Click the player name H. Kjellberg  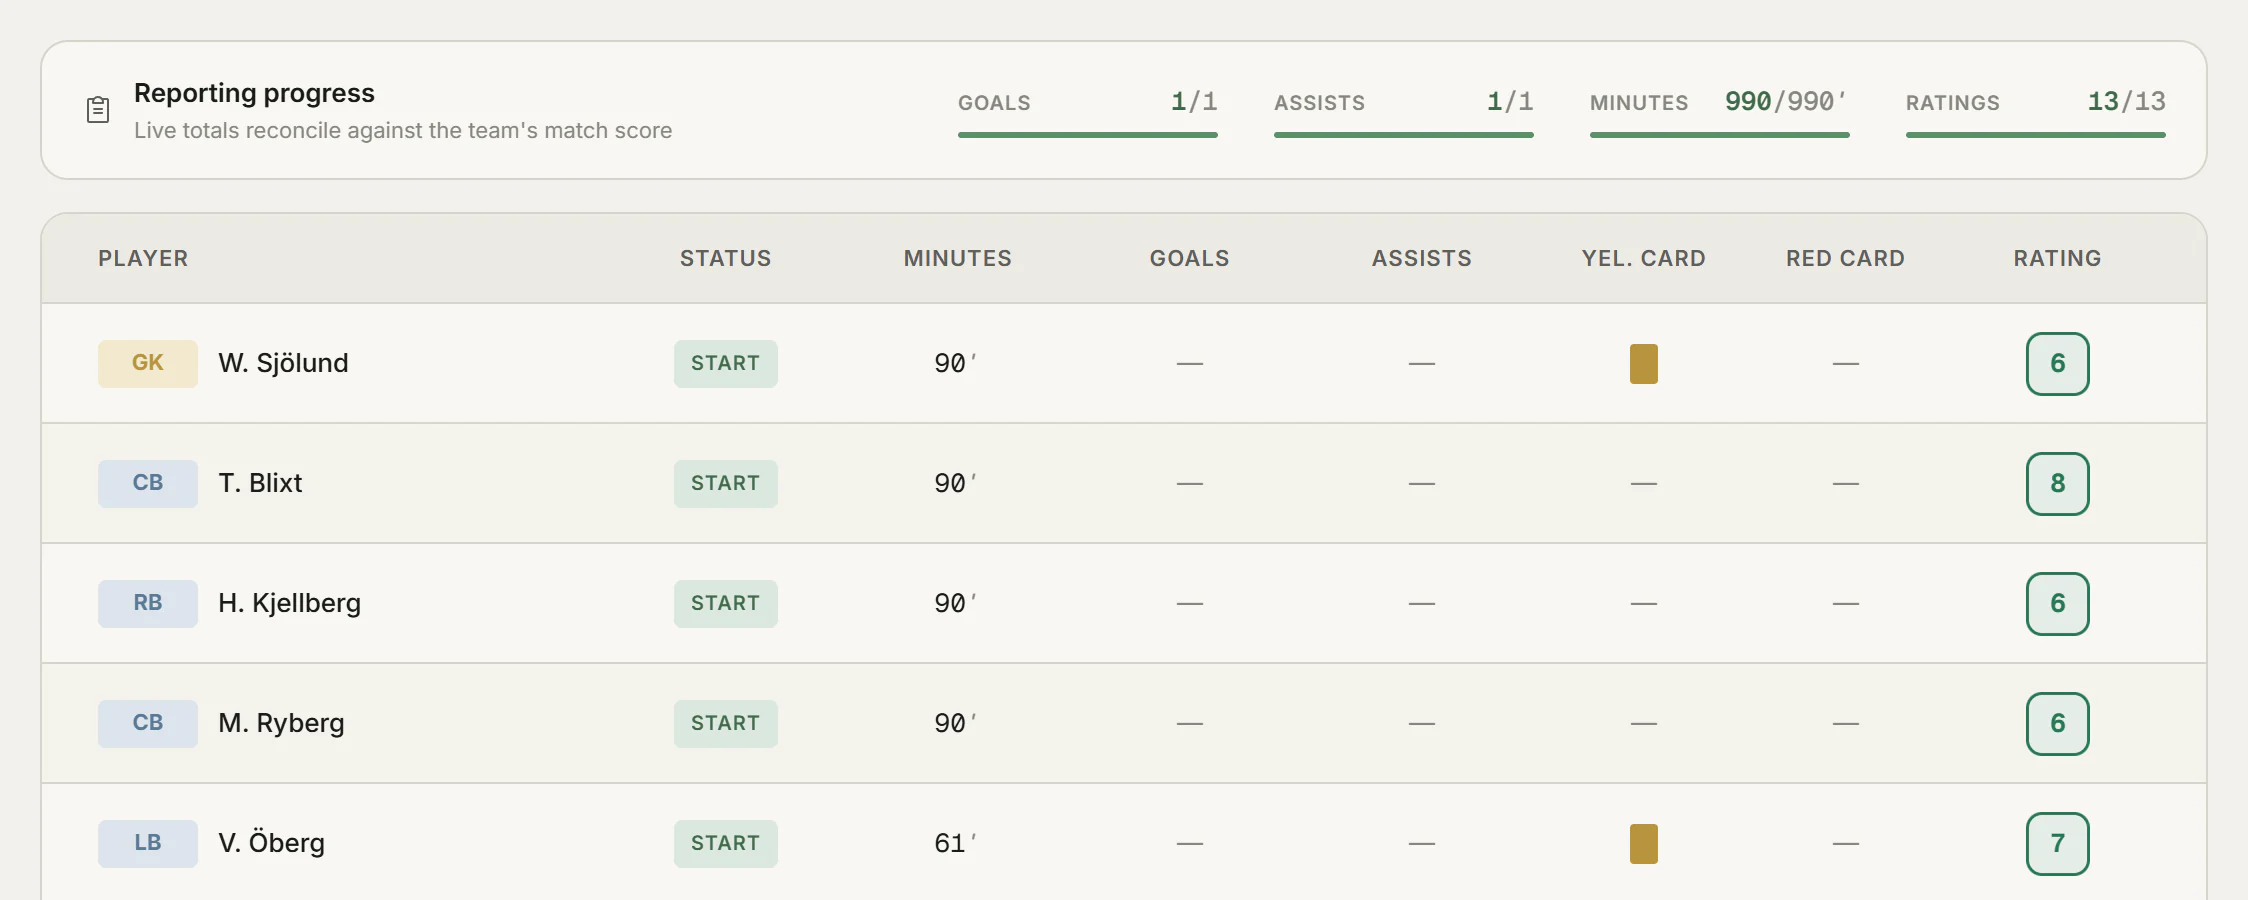(x=290, y=603)
